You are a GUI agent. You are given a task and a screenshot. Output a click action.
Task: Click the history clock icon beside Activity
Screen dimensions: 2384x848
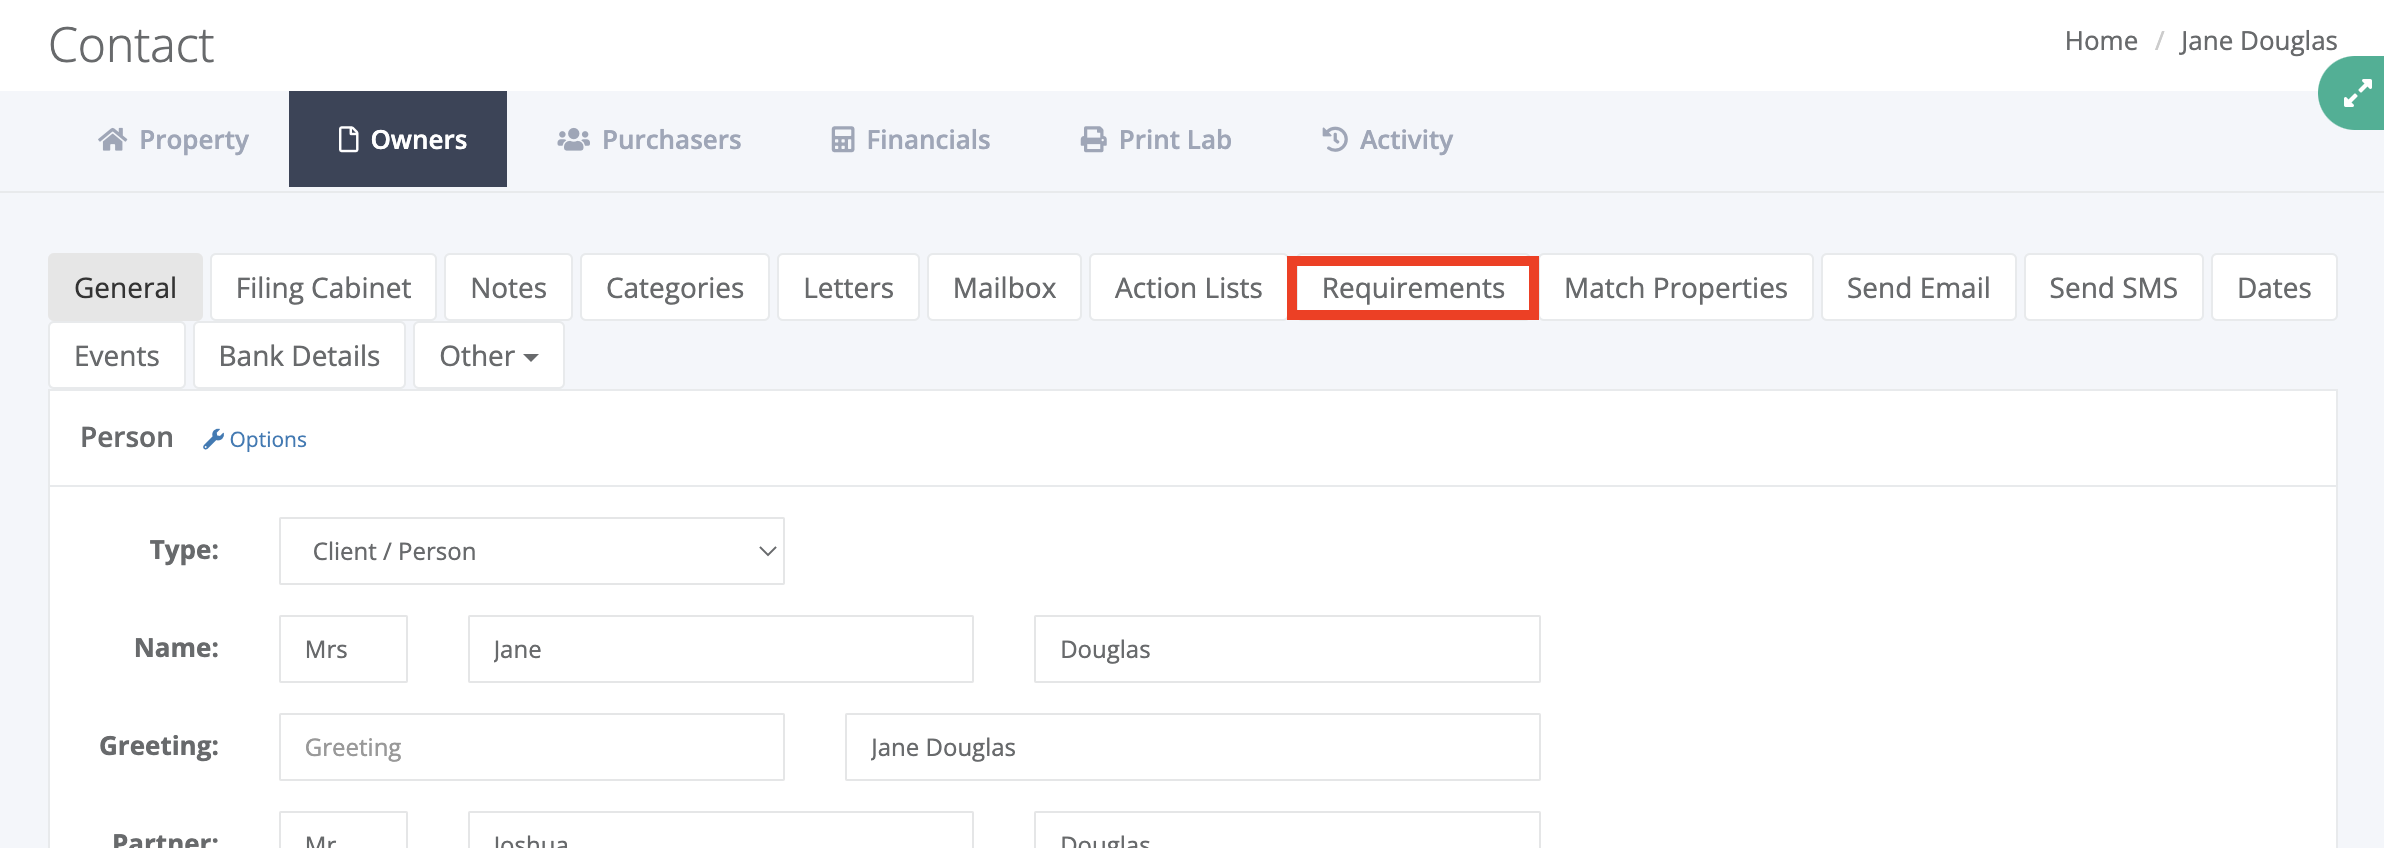pyautogui.click(x=1335, y=139)
